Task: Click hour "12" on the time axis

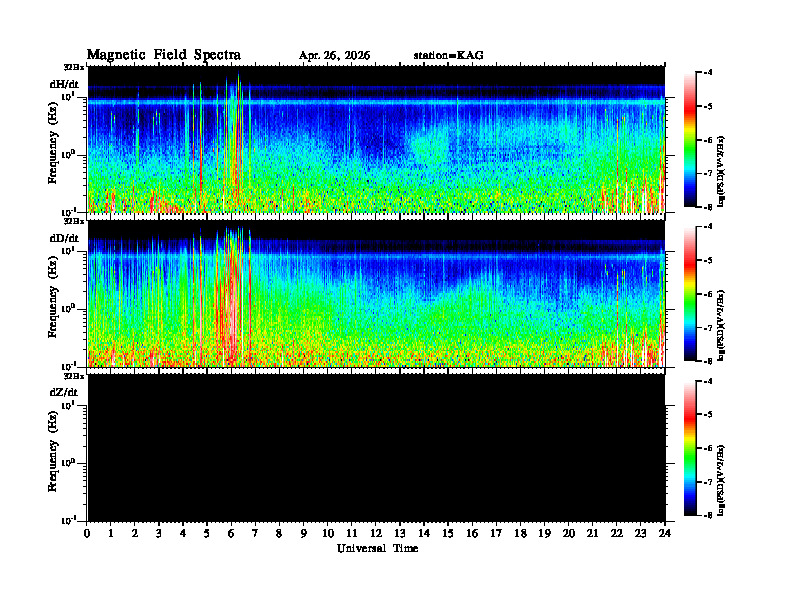Action: pos(376,533)
